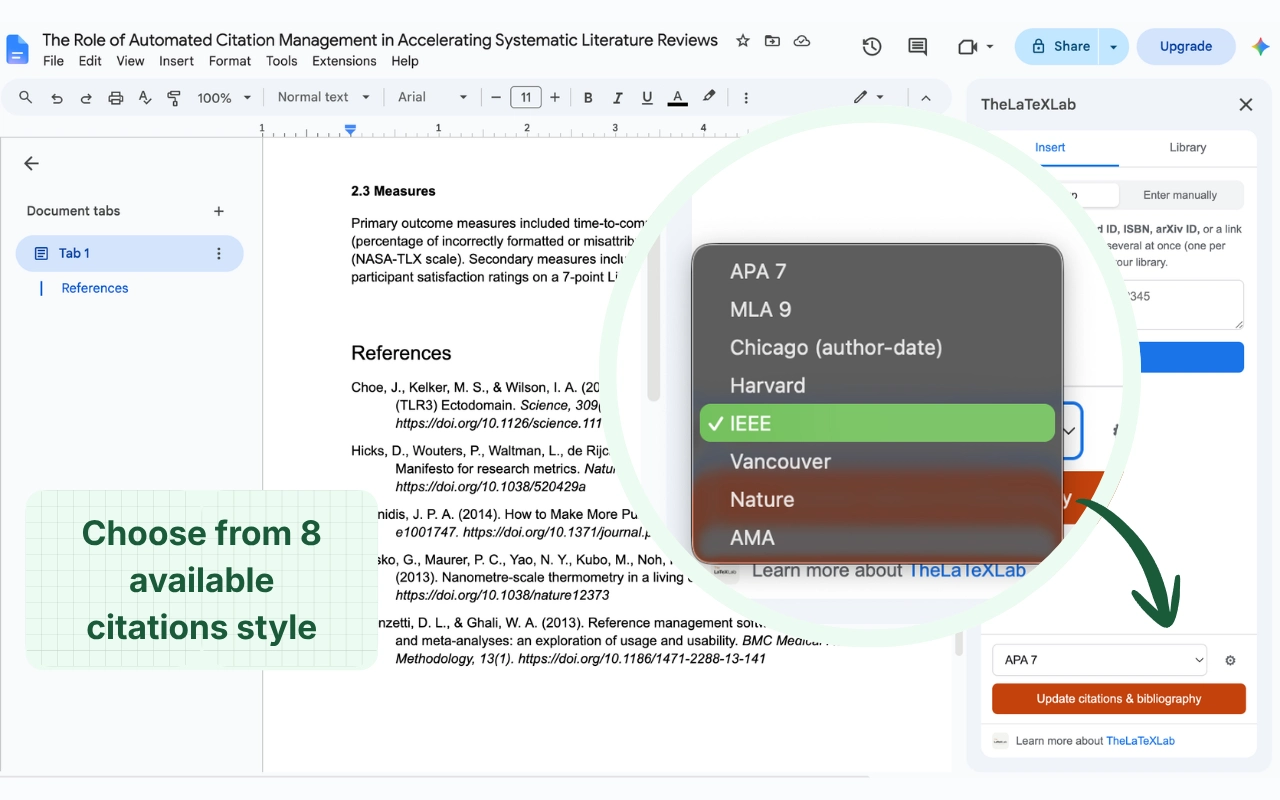This screenshot has height=800, width=1280.
Task: Open the View menu
Action: pos(130,61)
